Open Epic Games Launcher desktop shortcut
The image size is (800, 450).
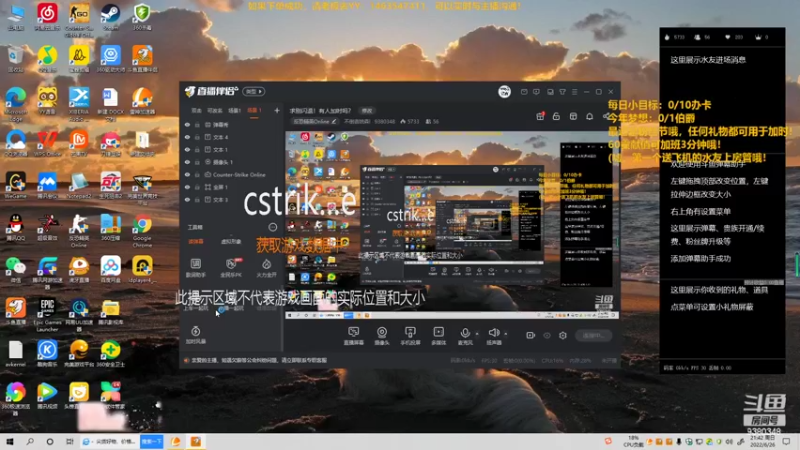point(47,314)
